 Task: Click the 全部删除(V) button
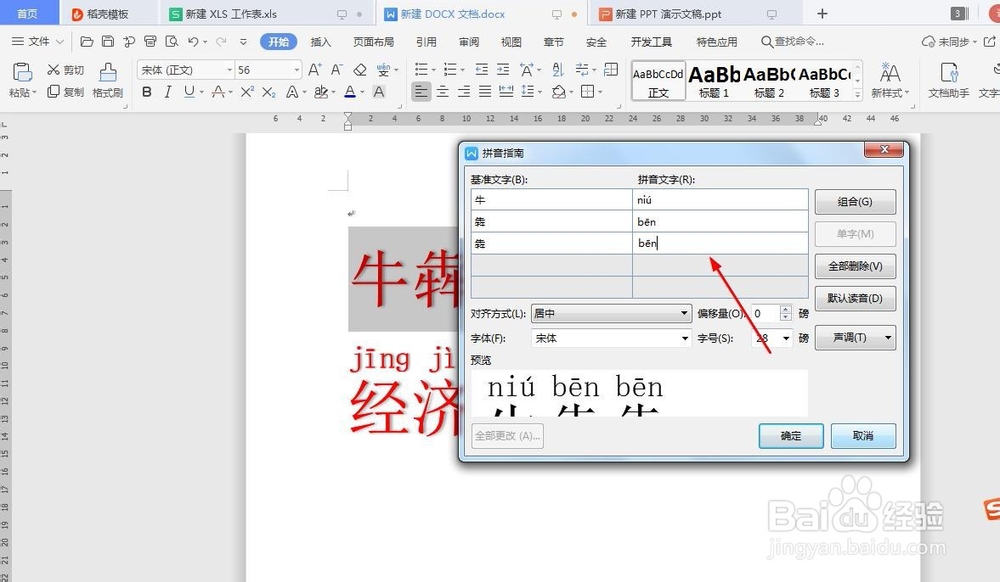click(x=855, y=266)
